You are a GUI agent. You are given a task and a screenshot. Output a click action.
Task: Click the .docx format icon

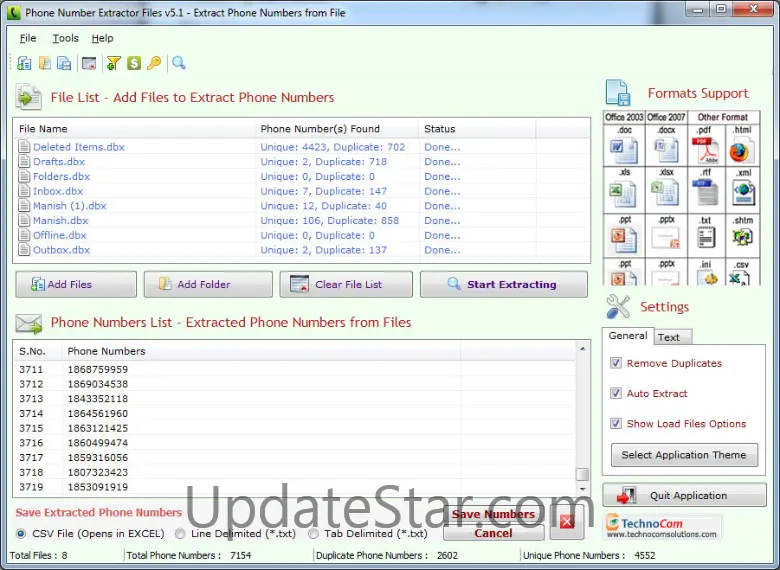[x=666, y=151]
